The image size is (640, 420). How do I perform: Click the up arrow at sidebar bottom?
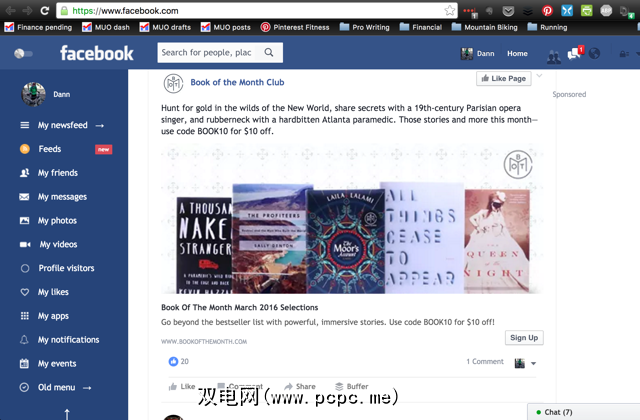[67, 414]
